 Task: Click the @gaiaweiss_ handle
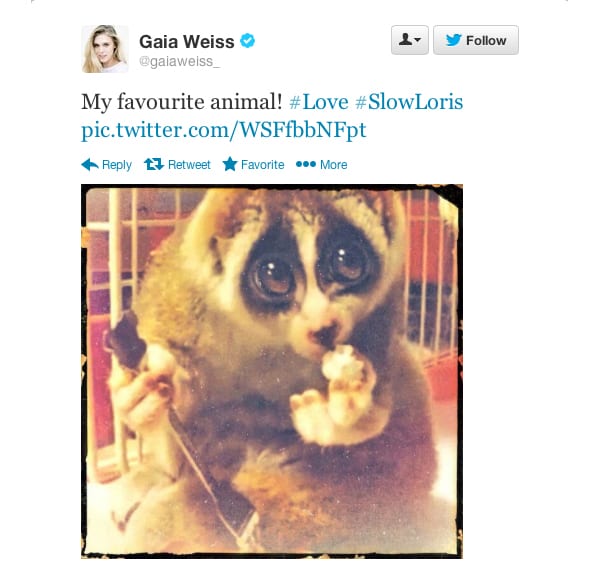tap(179, 61)
